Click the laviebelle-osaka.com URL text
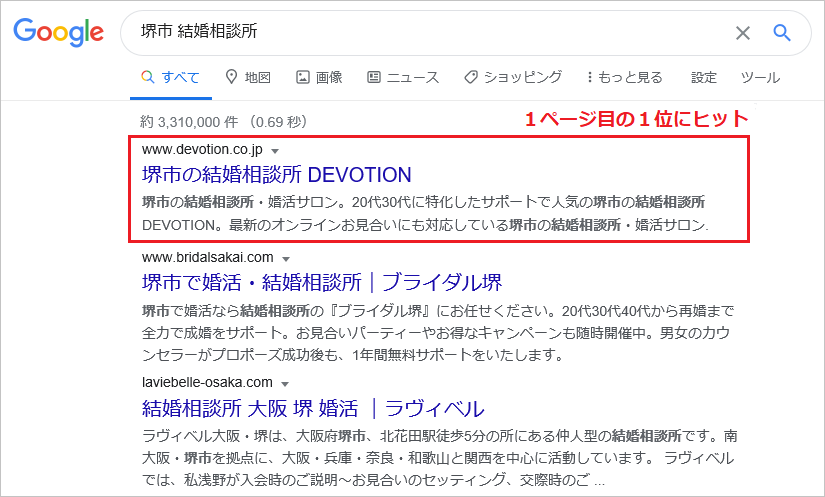The height and width of the screenshot is (497, 825). point(207,382)
